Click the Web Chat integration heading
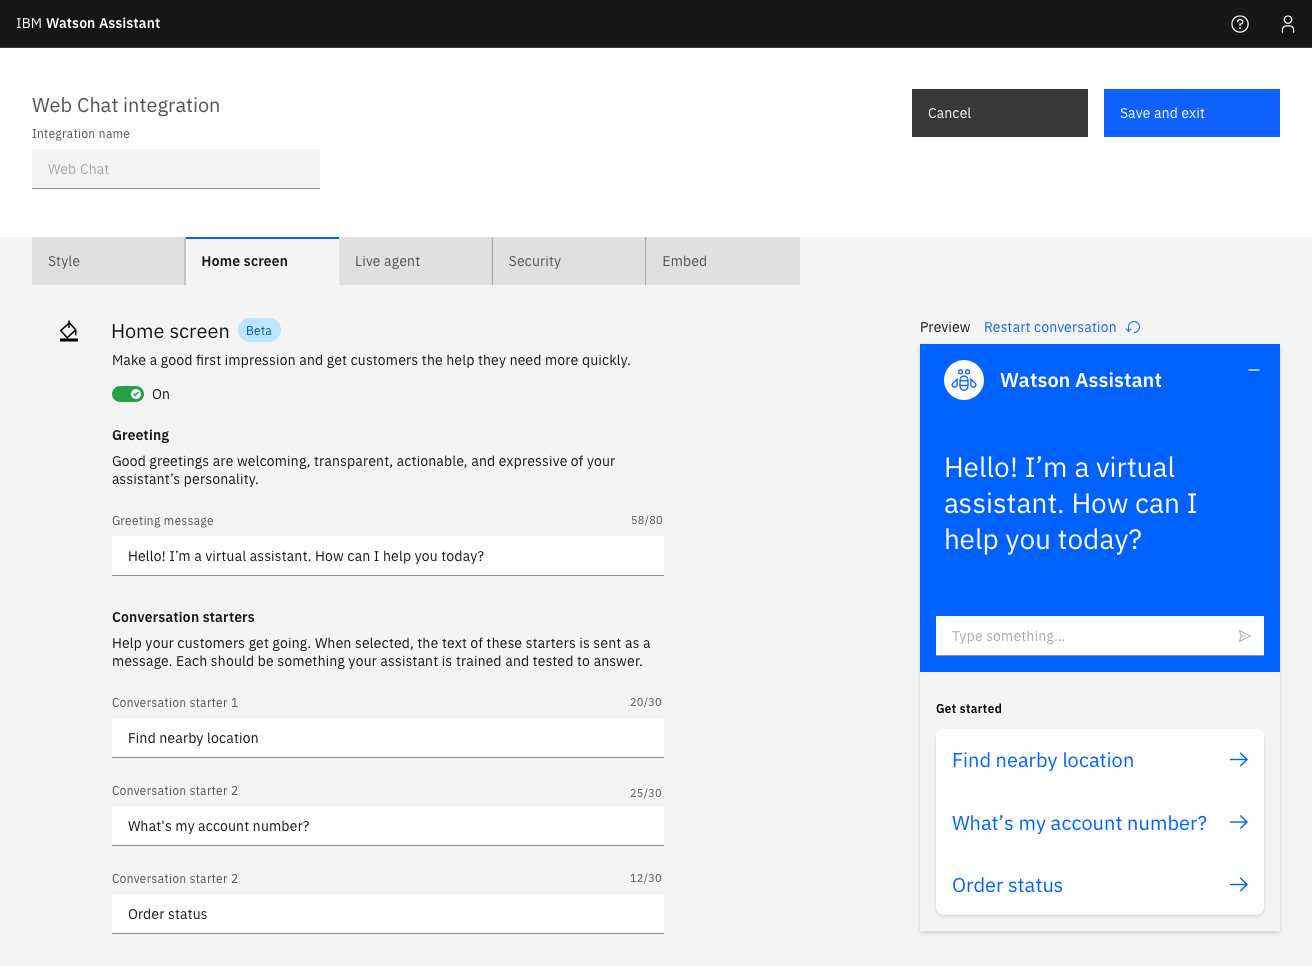The image size is (1312, 966). (x=126, y=105)
